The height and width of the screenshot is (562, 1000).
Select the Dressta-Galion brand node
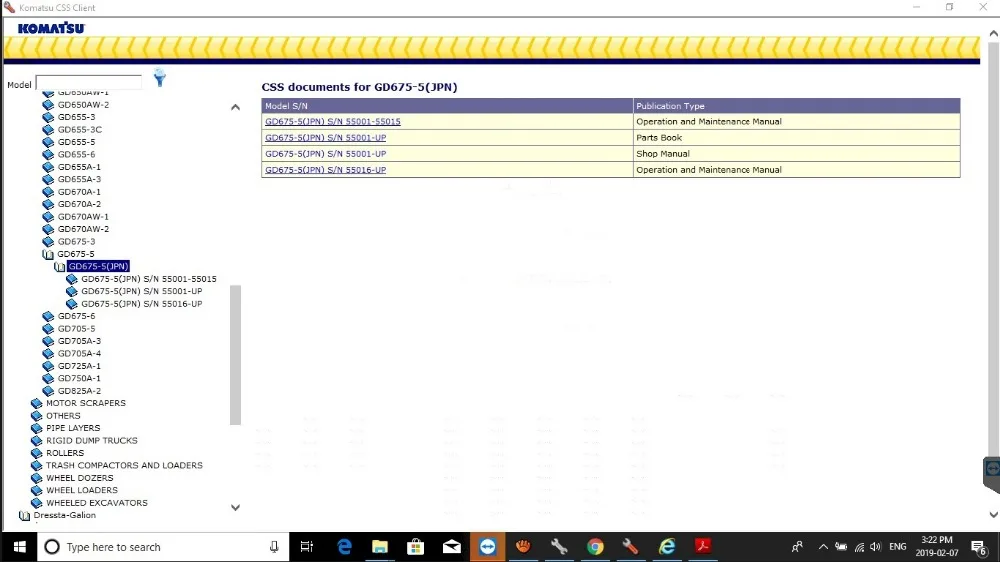(64, 515)
